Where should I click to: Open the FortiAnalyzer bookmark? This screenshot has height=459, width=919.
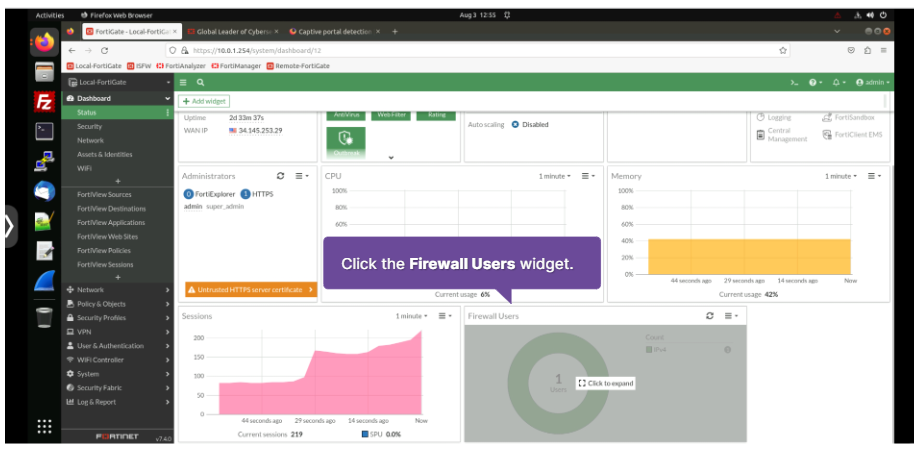[183, 66]
